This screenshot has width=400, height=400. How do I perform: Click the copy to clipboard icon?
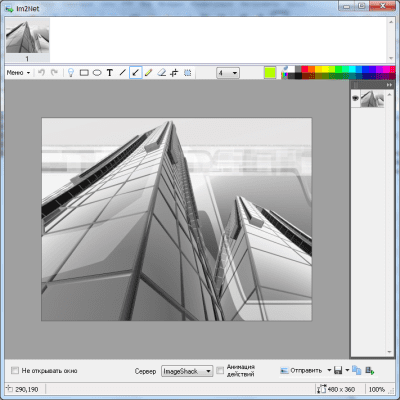(x=356, y=370)
